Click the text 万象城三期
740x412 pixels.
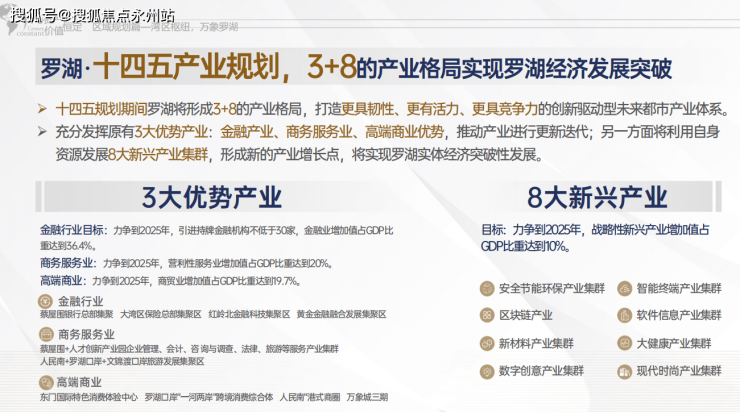367,397
